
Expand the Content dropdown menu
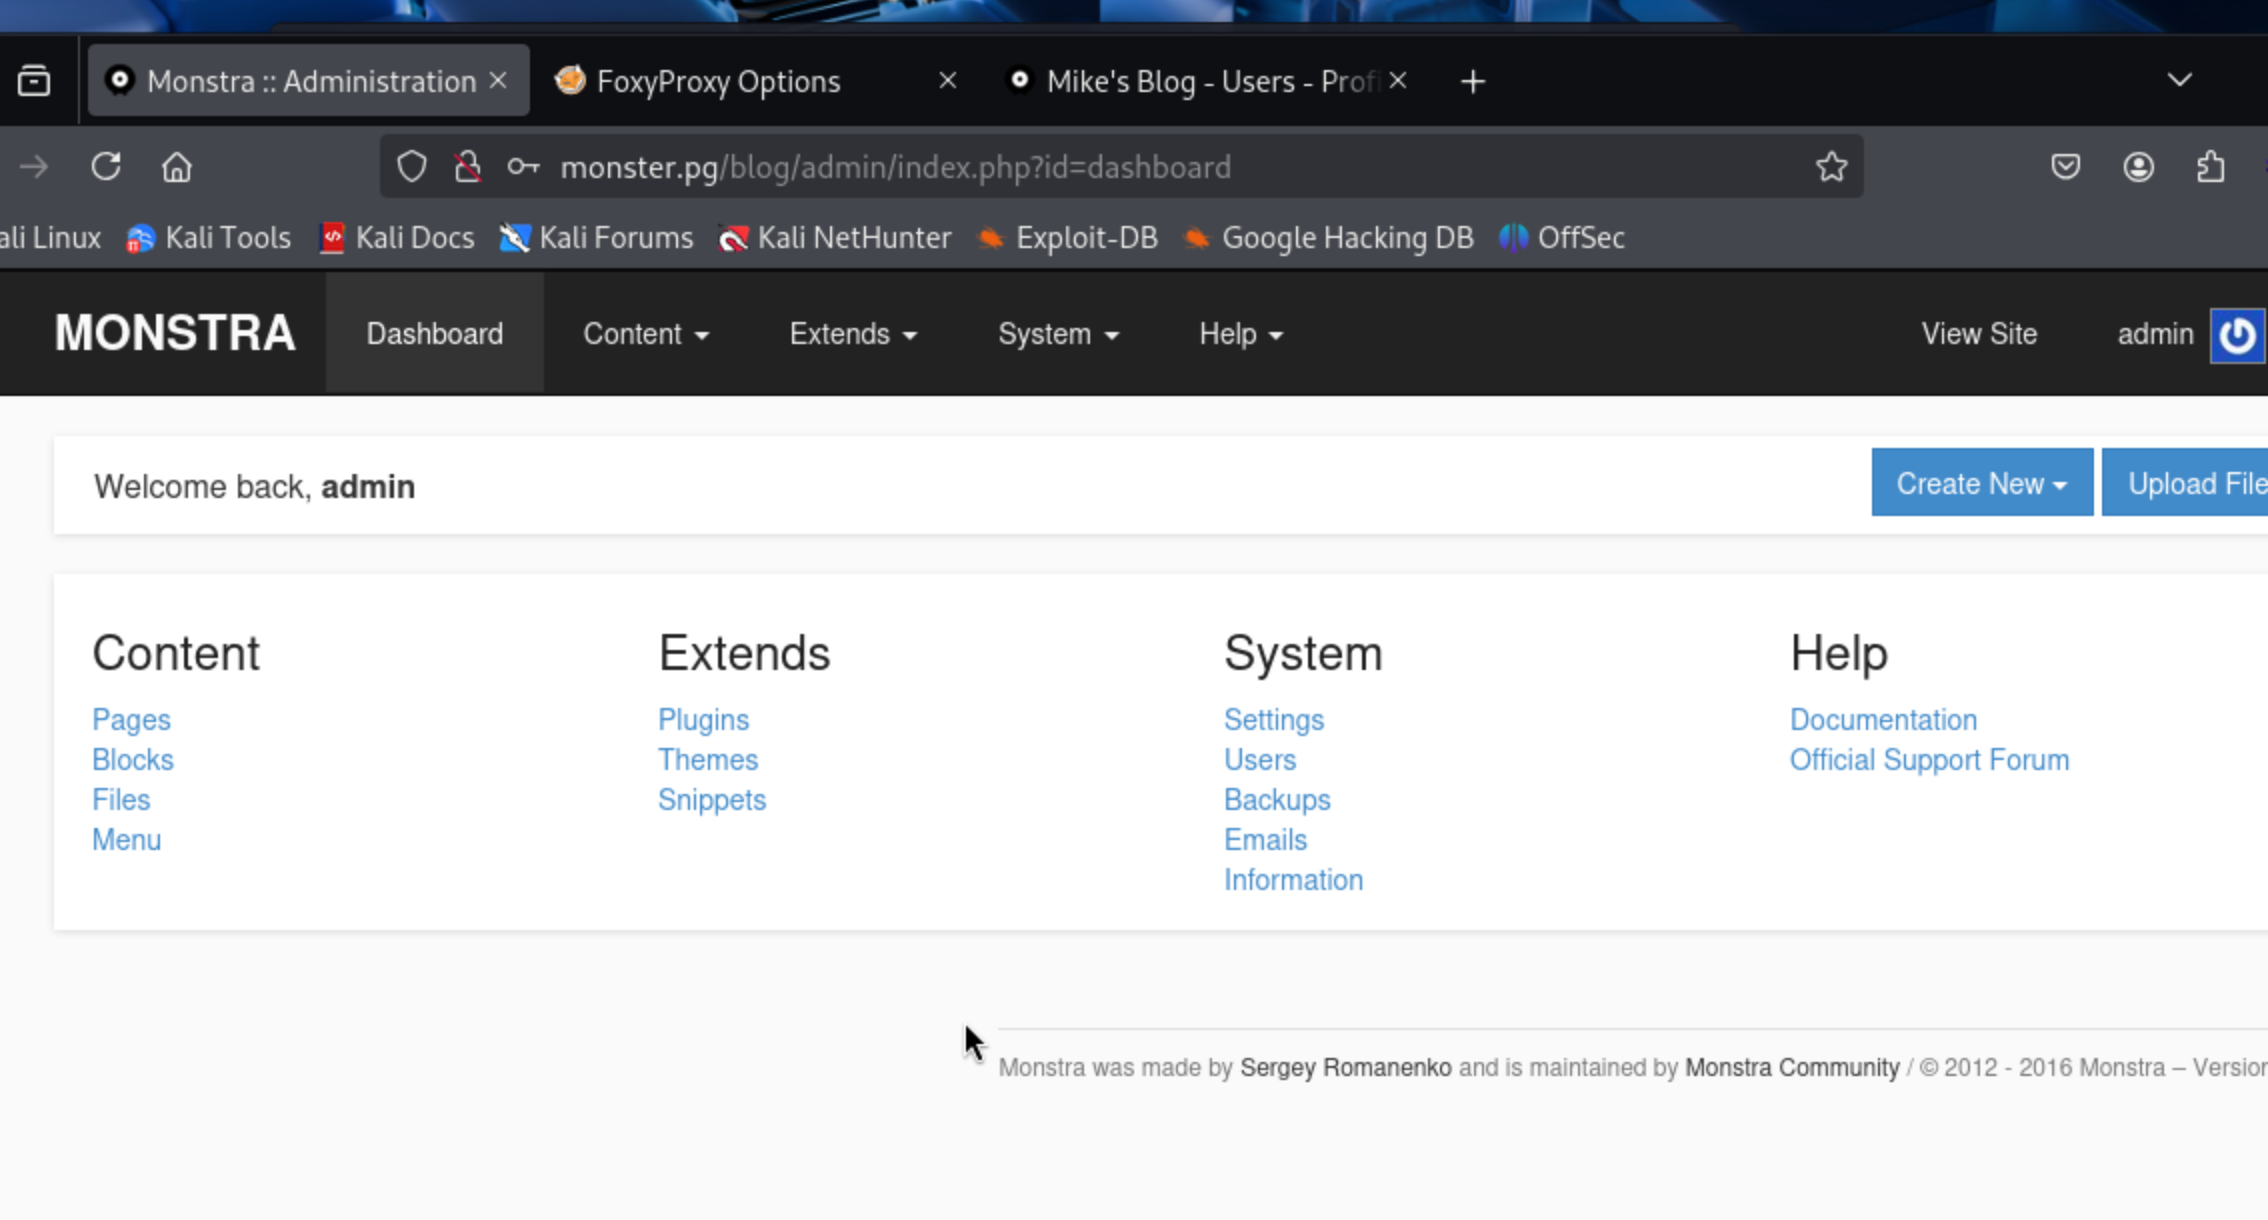646,334
